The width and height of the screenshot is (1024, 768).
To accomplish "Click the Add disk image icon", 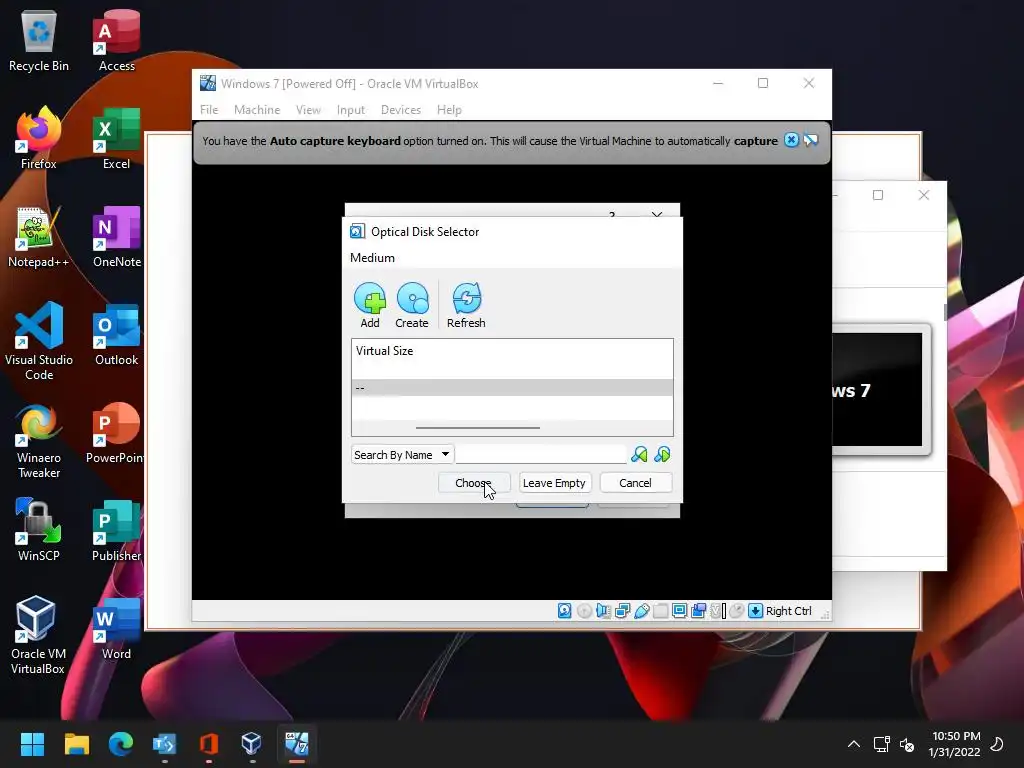I will [370, 305].
